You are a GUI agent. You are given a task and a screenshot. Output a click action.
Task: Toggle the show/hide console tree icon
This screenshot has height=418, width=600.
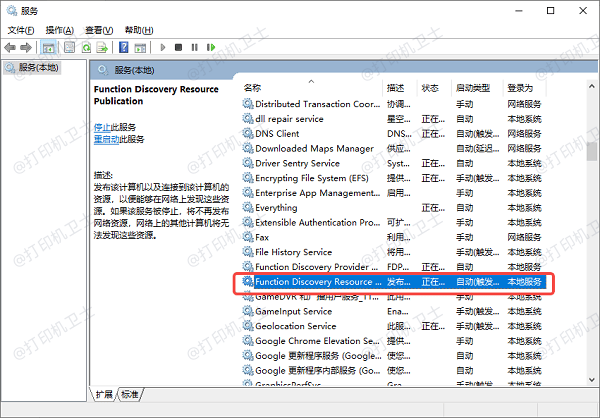pyautogui.click(x=49, y=47)
